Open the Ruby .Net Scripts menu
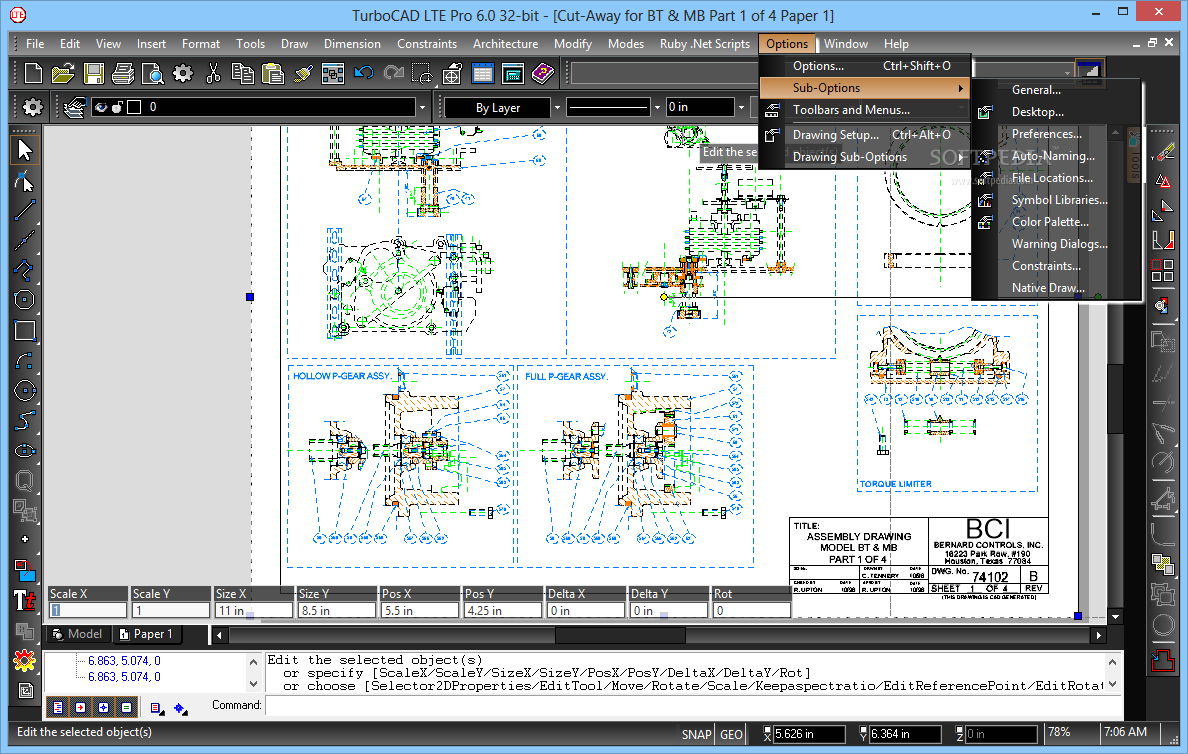This screenshot has height=754, width=1188. coord(705,44)
